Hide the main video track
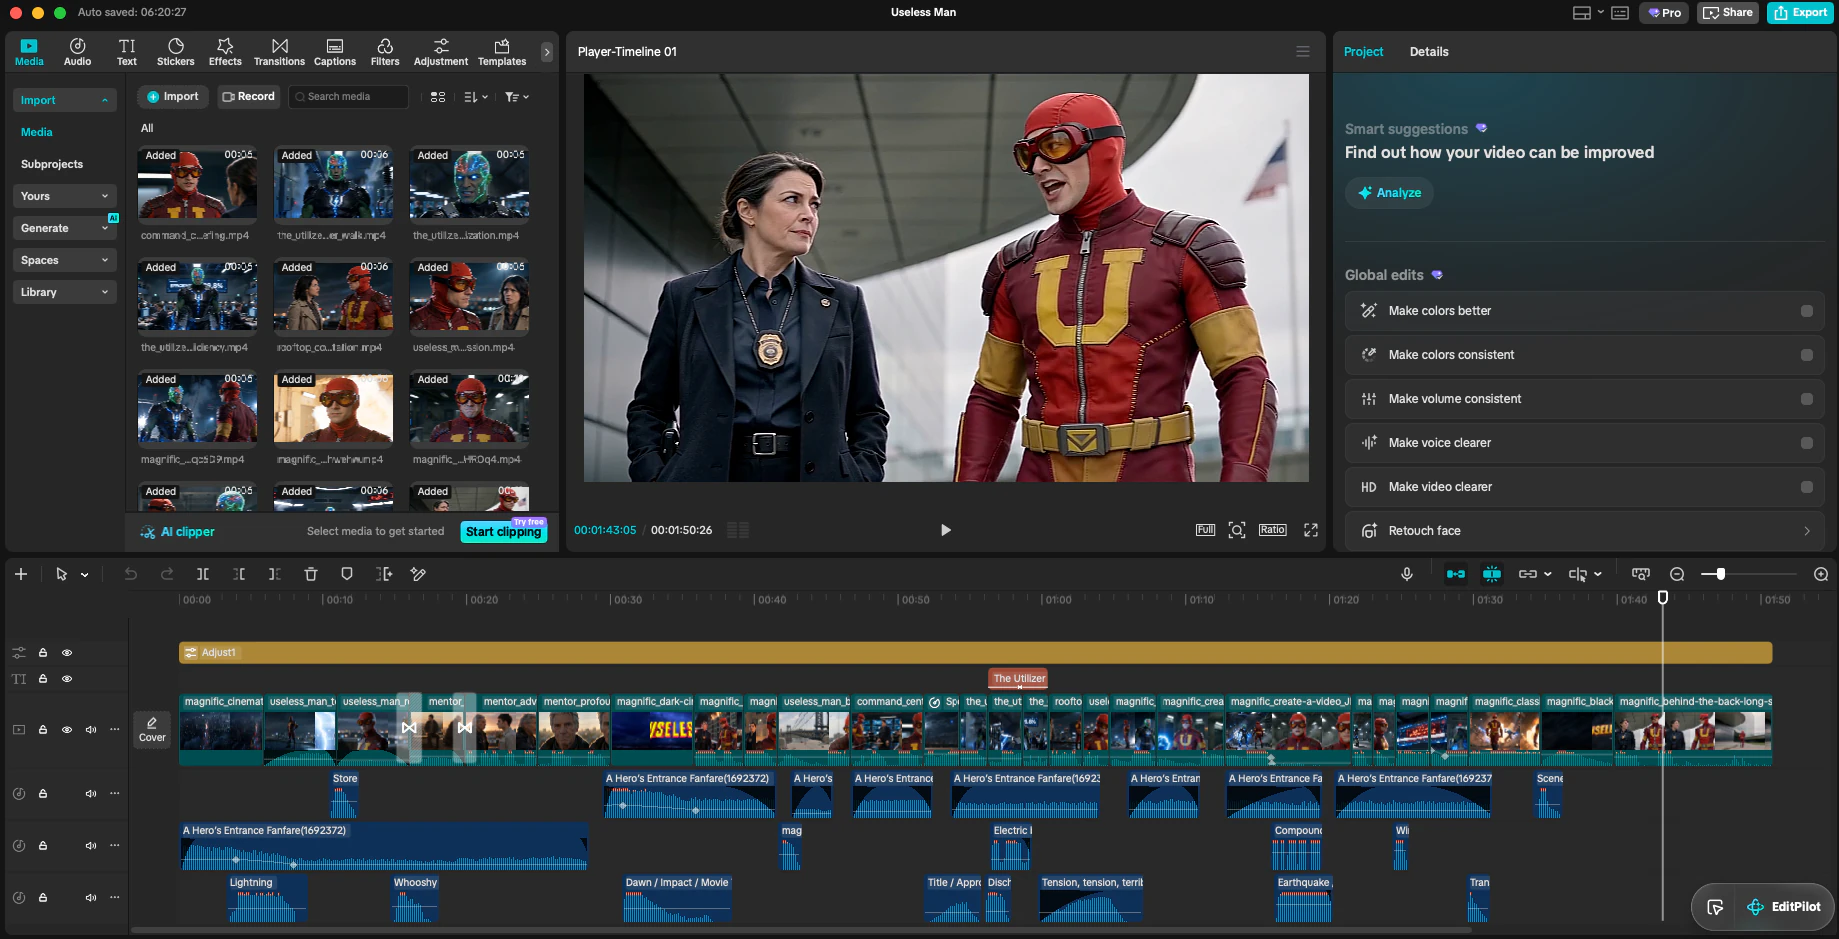 [67, 730]
